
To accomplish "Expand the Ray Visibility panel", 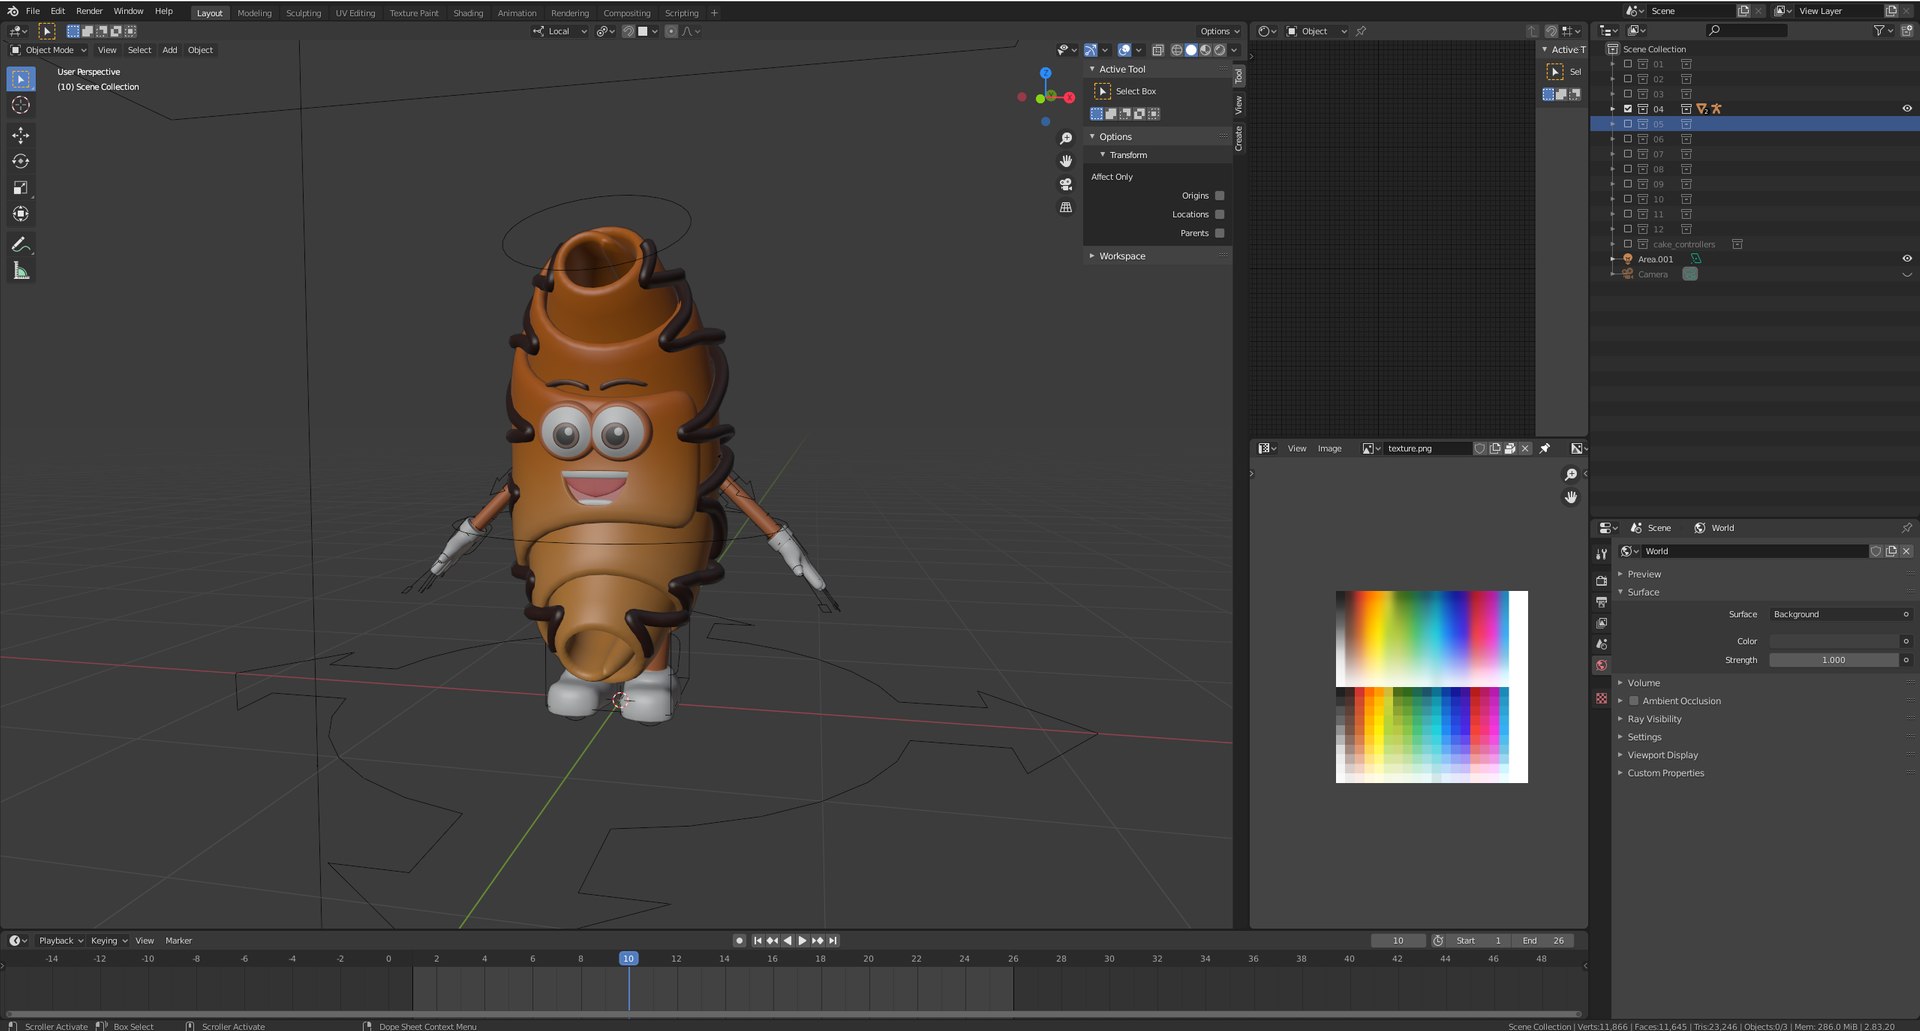I will [1654, 719].
